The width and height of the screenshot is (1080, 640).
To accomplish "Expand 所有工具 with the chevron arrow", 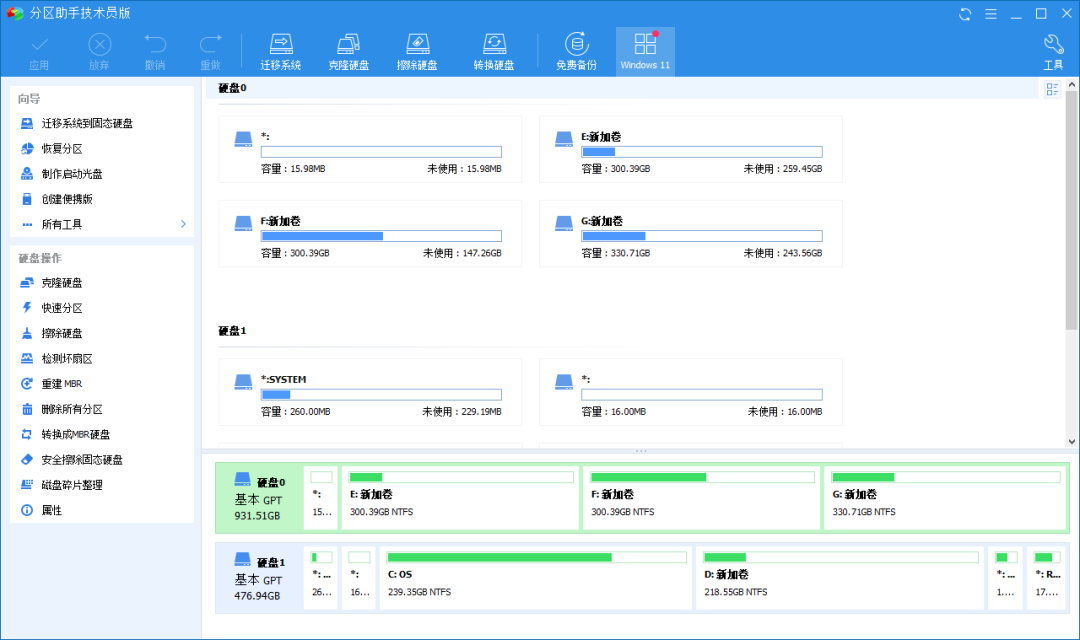I will pyautogui.click(x=183, y=224).
